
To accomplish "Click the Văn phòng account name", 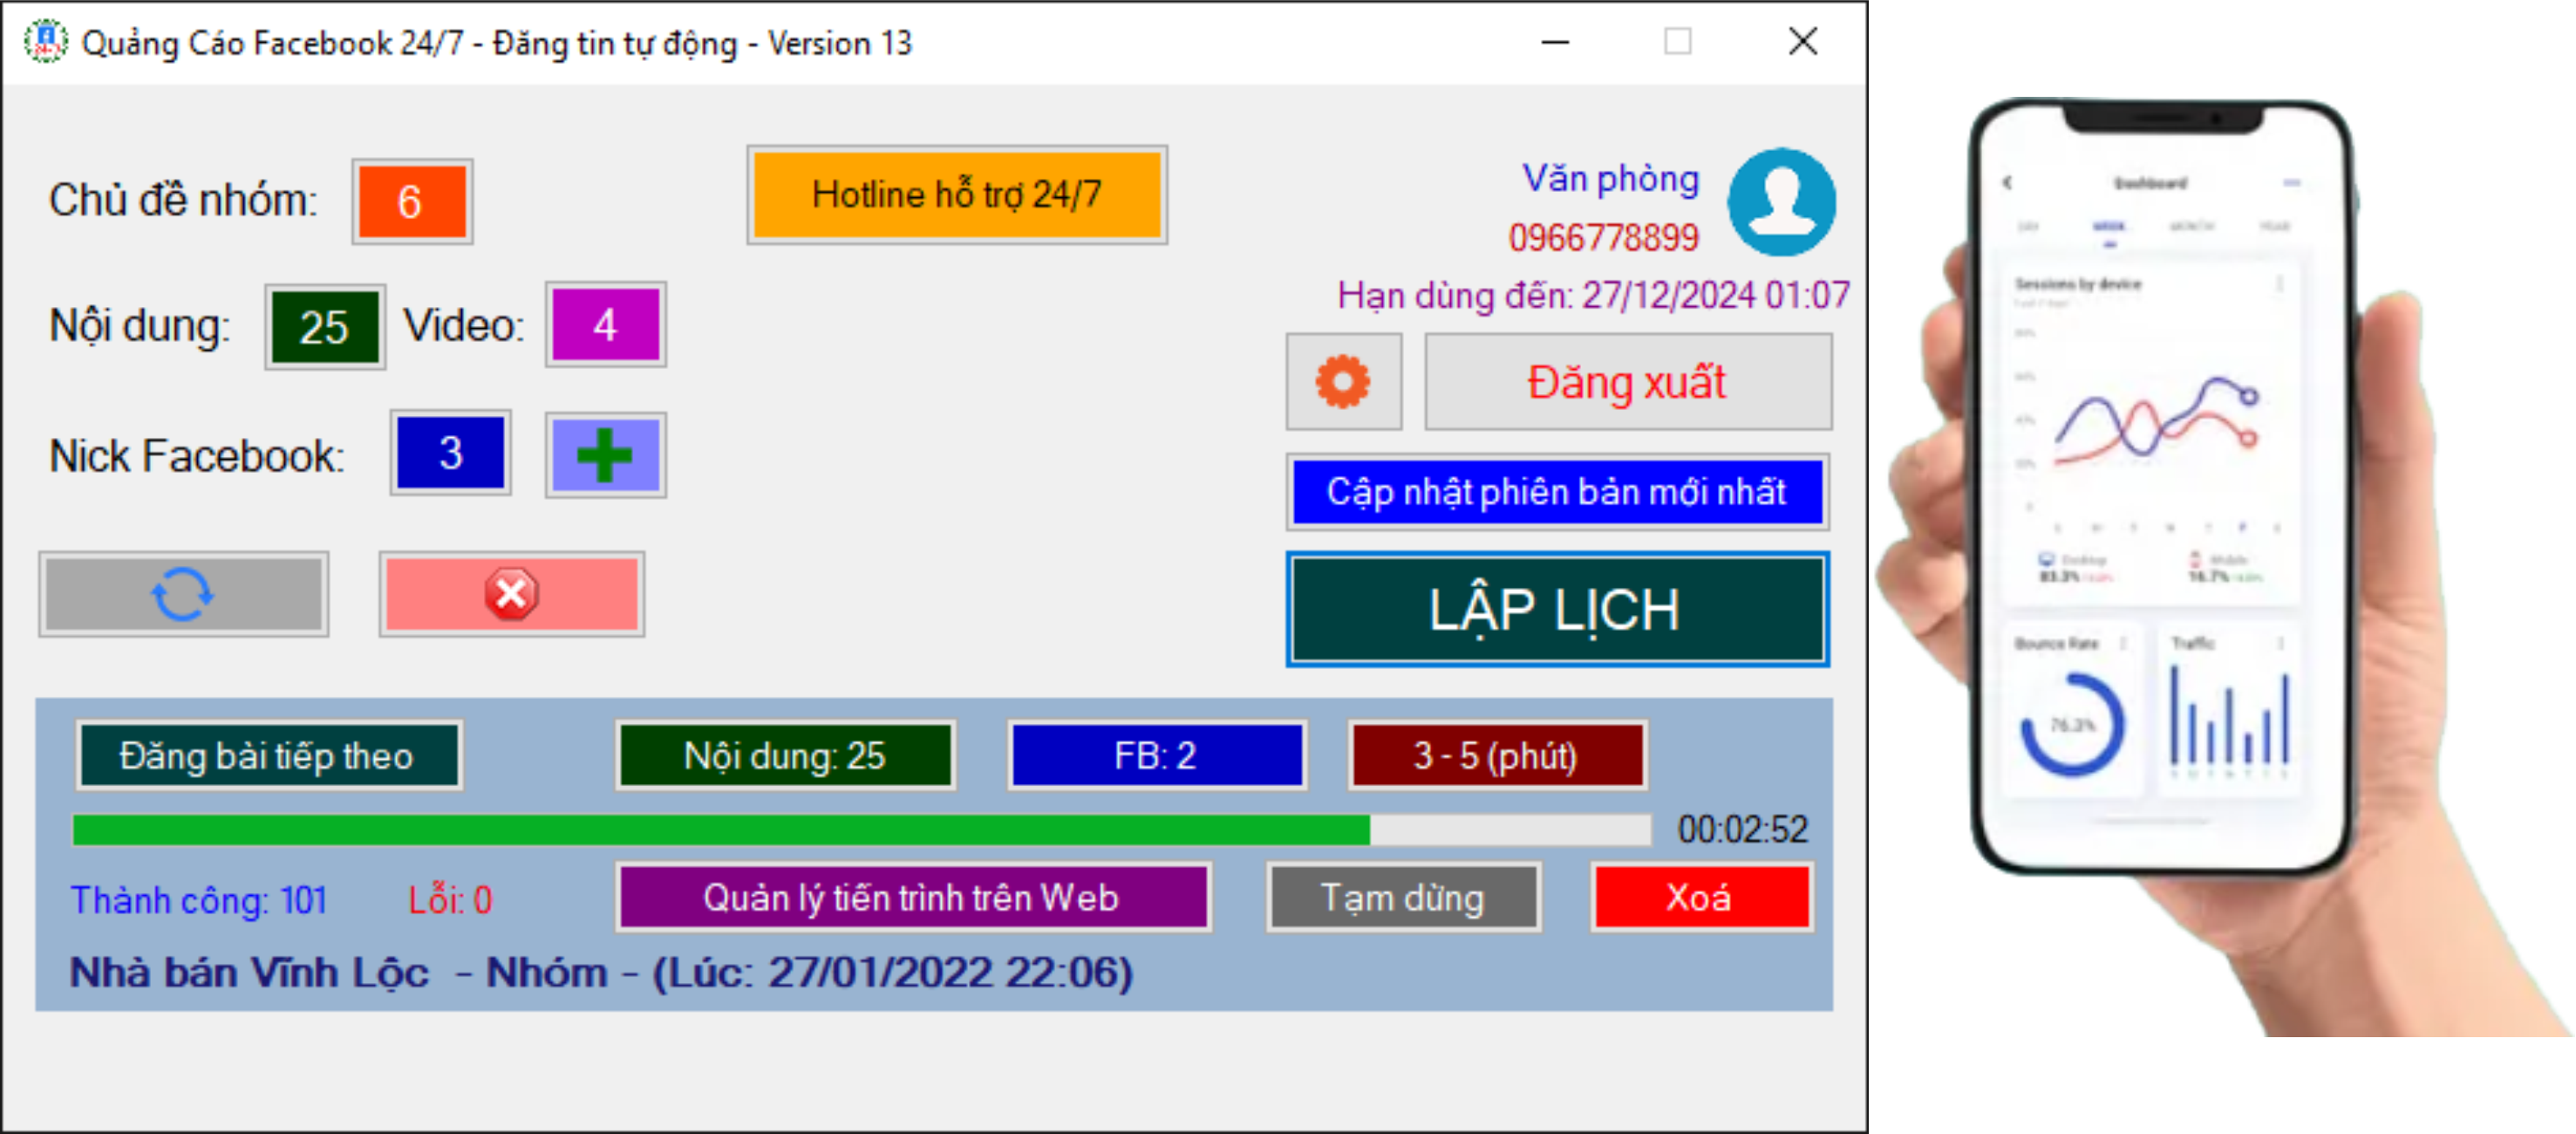I will (x=1611, y=179).
